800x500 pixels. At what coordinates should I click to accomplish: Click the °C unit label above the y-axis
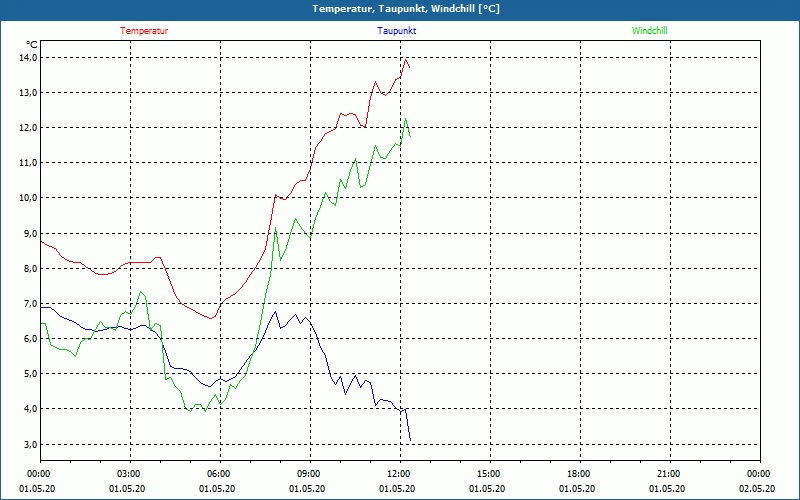[32, 45]
